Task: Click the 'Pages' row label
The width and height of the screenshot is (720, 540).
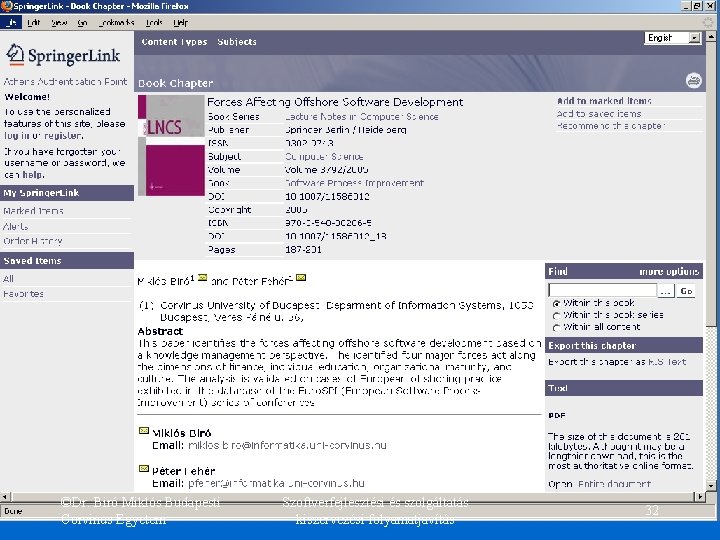Action: pos(222,250)
